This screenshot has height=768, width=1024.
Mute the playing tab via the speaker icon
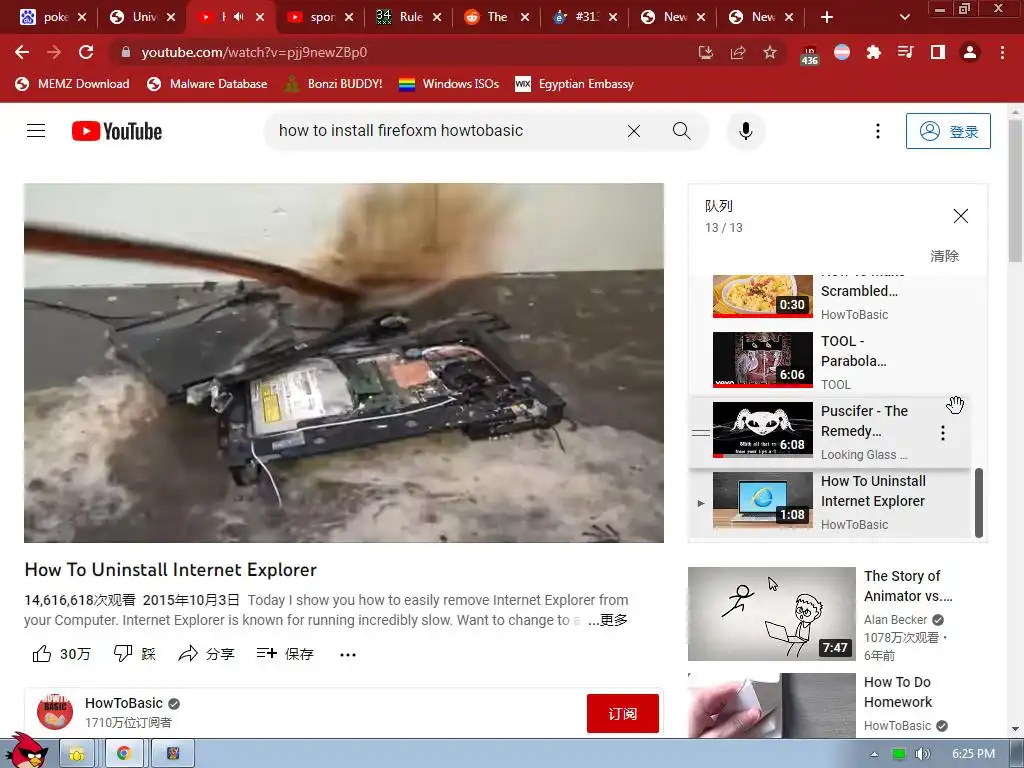[239, 17]
